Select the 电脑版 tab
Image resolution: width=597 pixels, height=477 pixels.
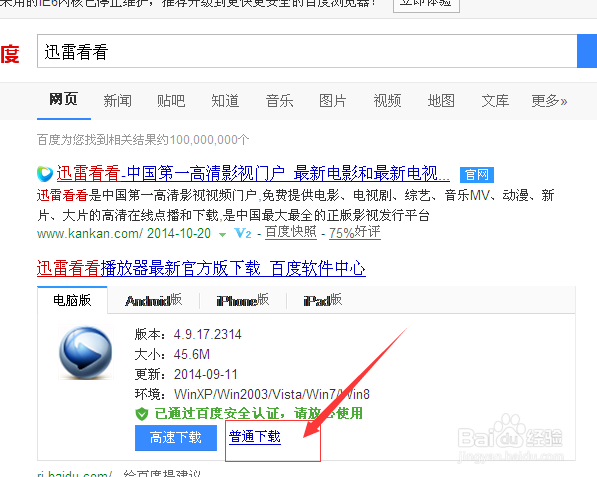pos(72,300)
